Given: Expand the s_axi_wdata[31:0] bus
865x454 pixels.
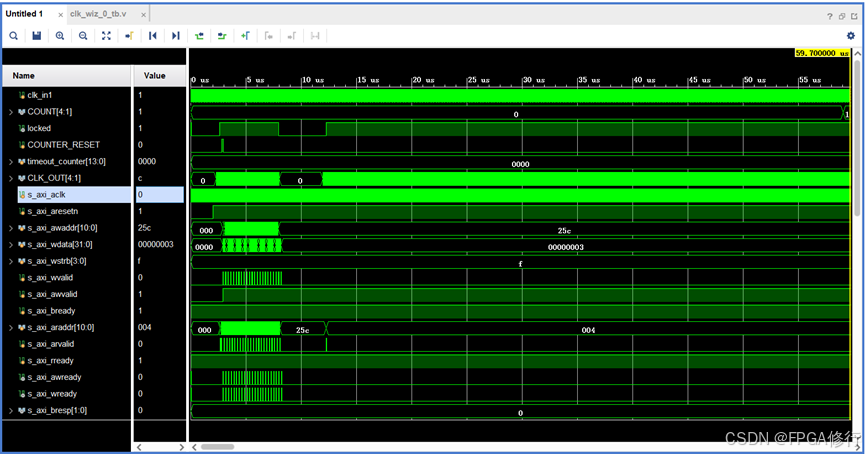Looking at the screenshot, I should pos(10,244).
